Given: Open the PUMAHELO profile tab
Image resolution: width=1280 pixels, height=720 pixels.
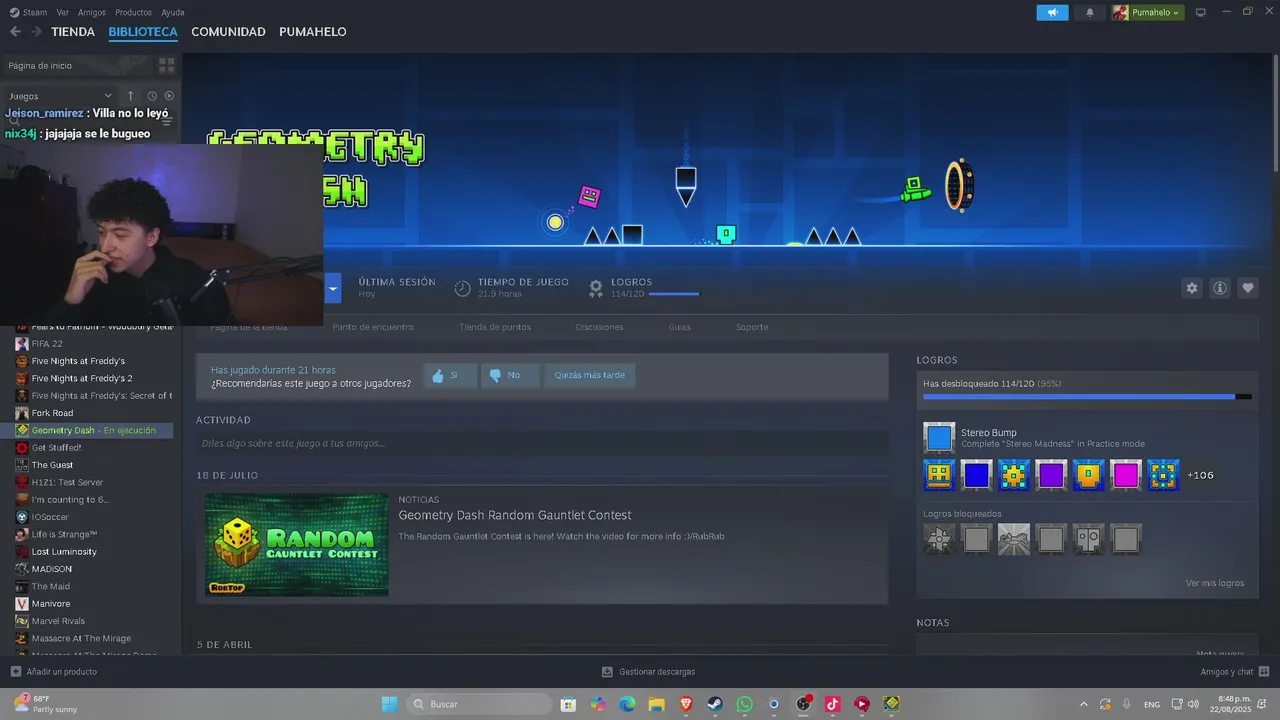Looking at the screenshot, I should click(313, 32).
